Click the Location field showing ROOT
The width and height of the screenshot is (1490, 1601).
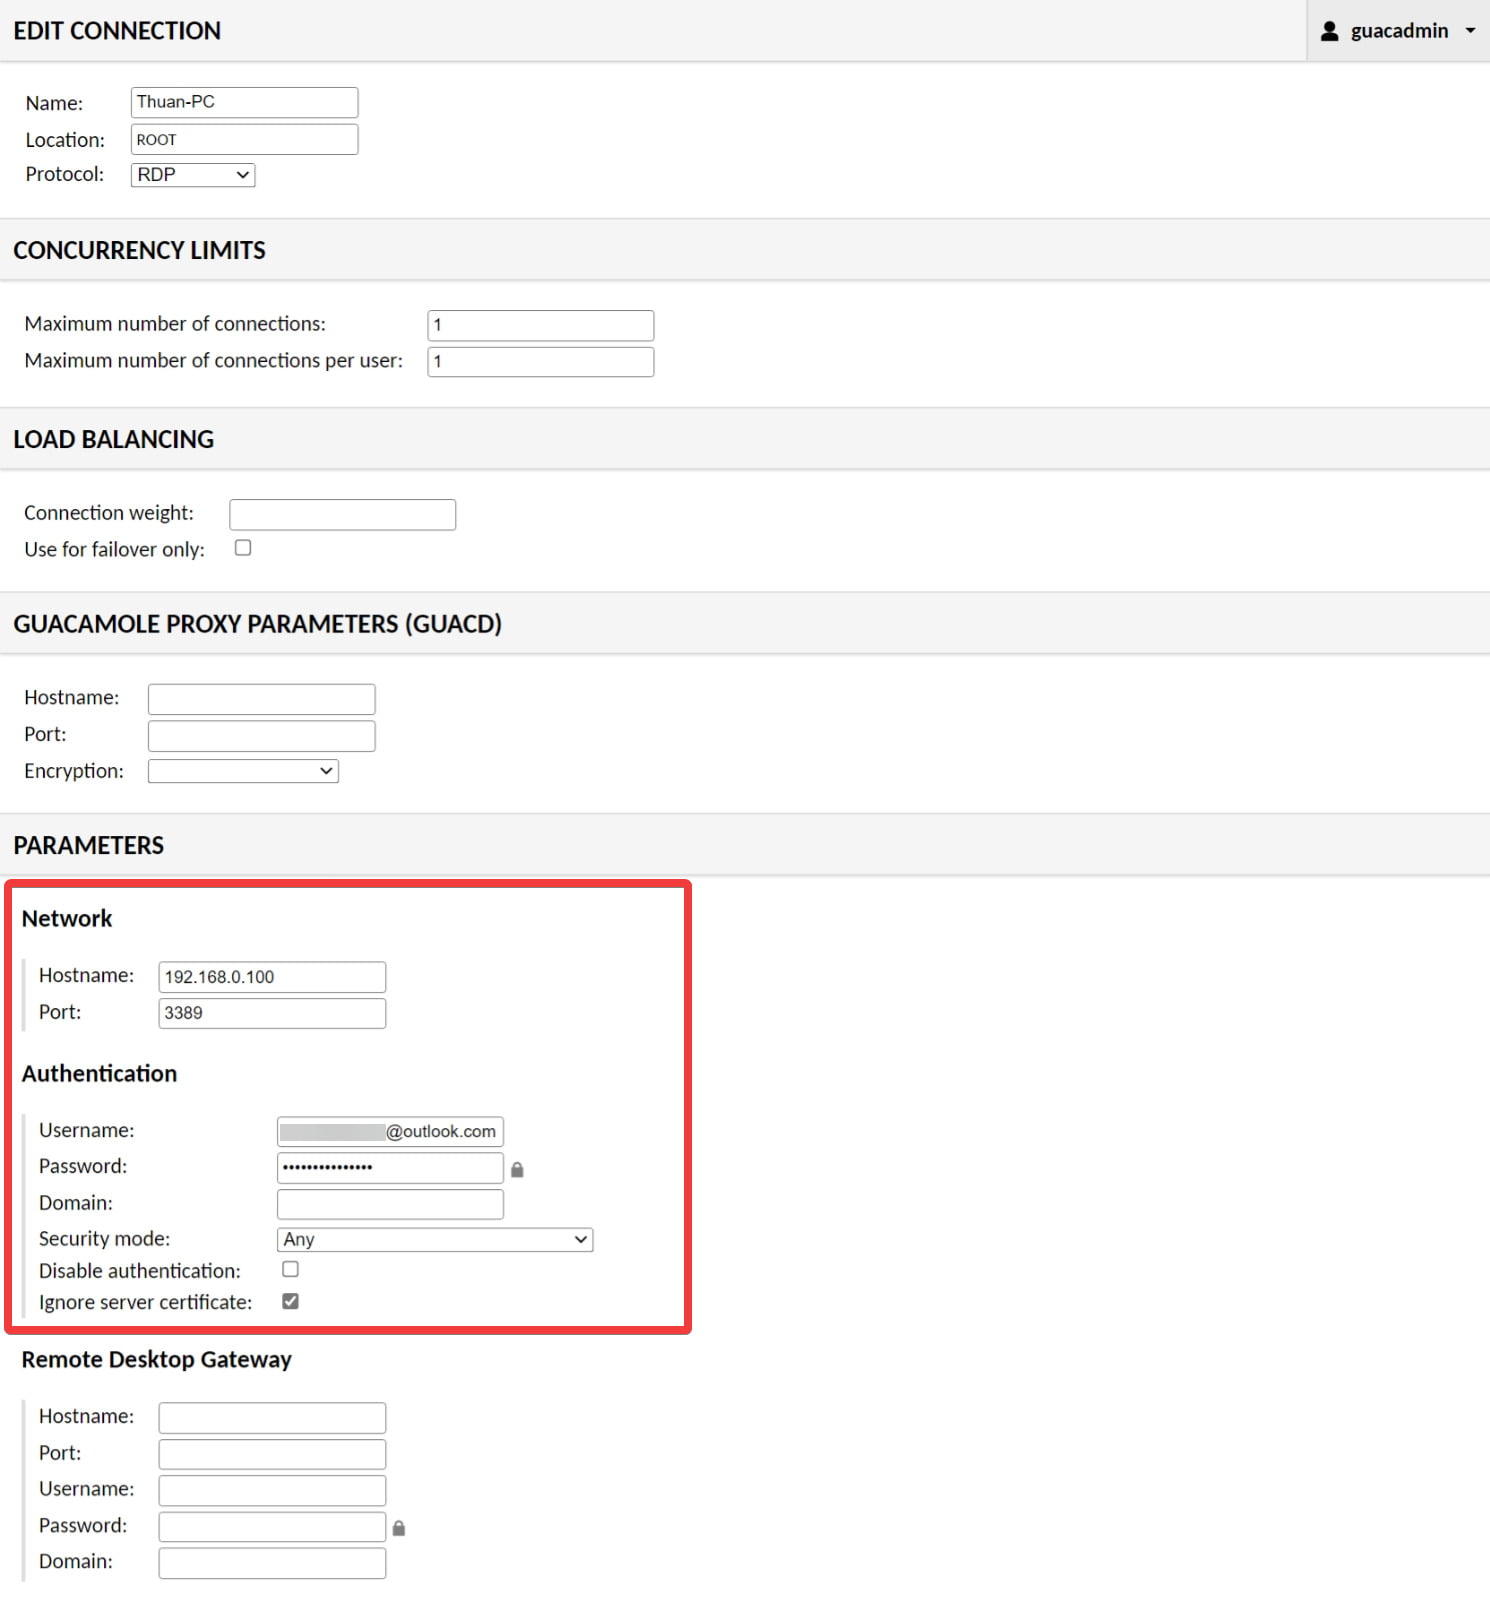[x=244, y=140]
